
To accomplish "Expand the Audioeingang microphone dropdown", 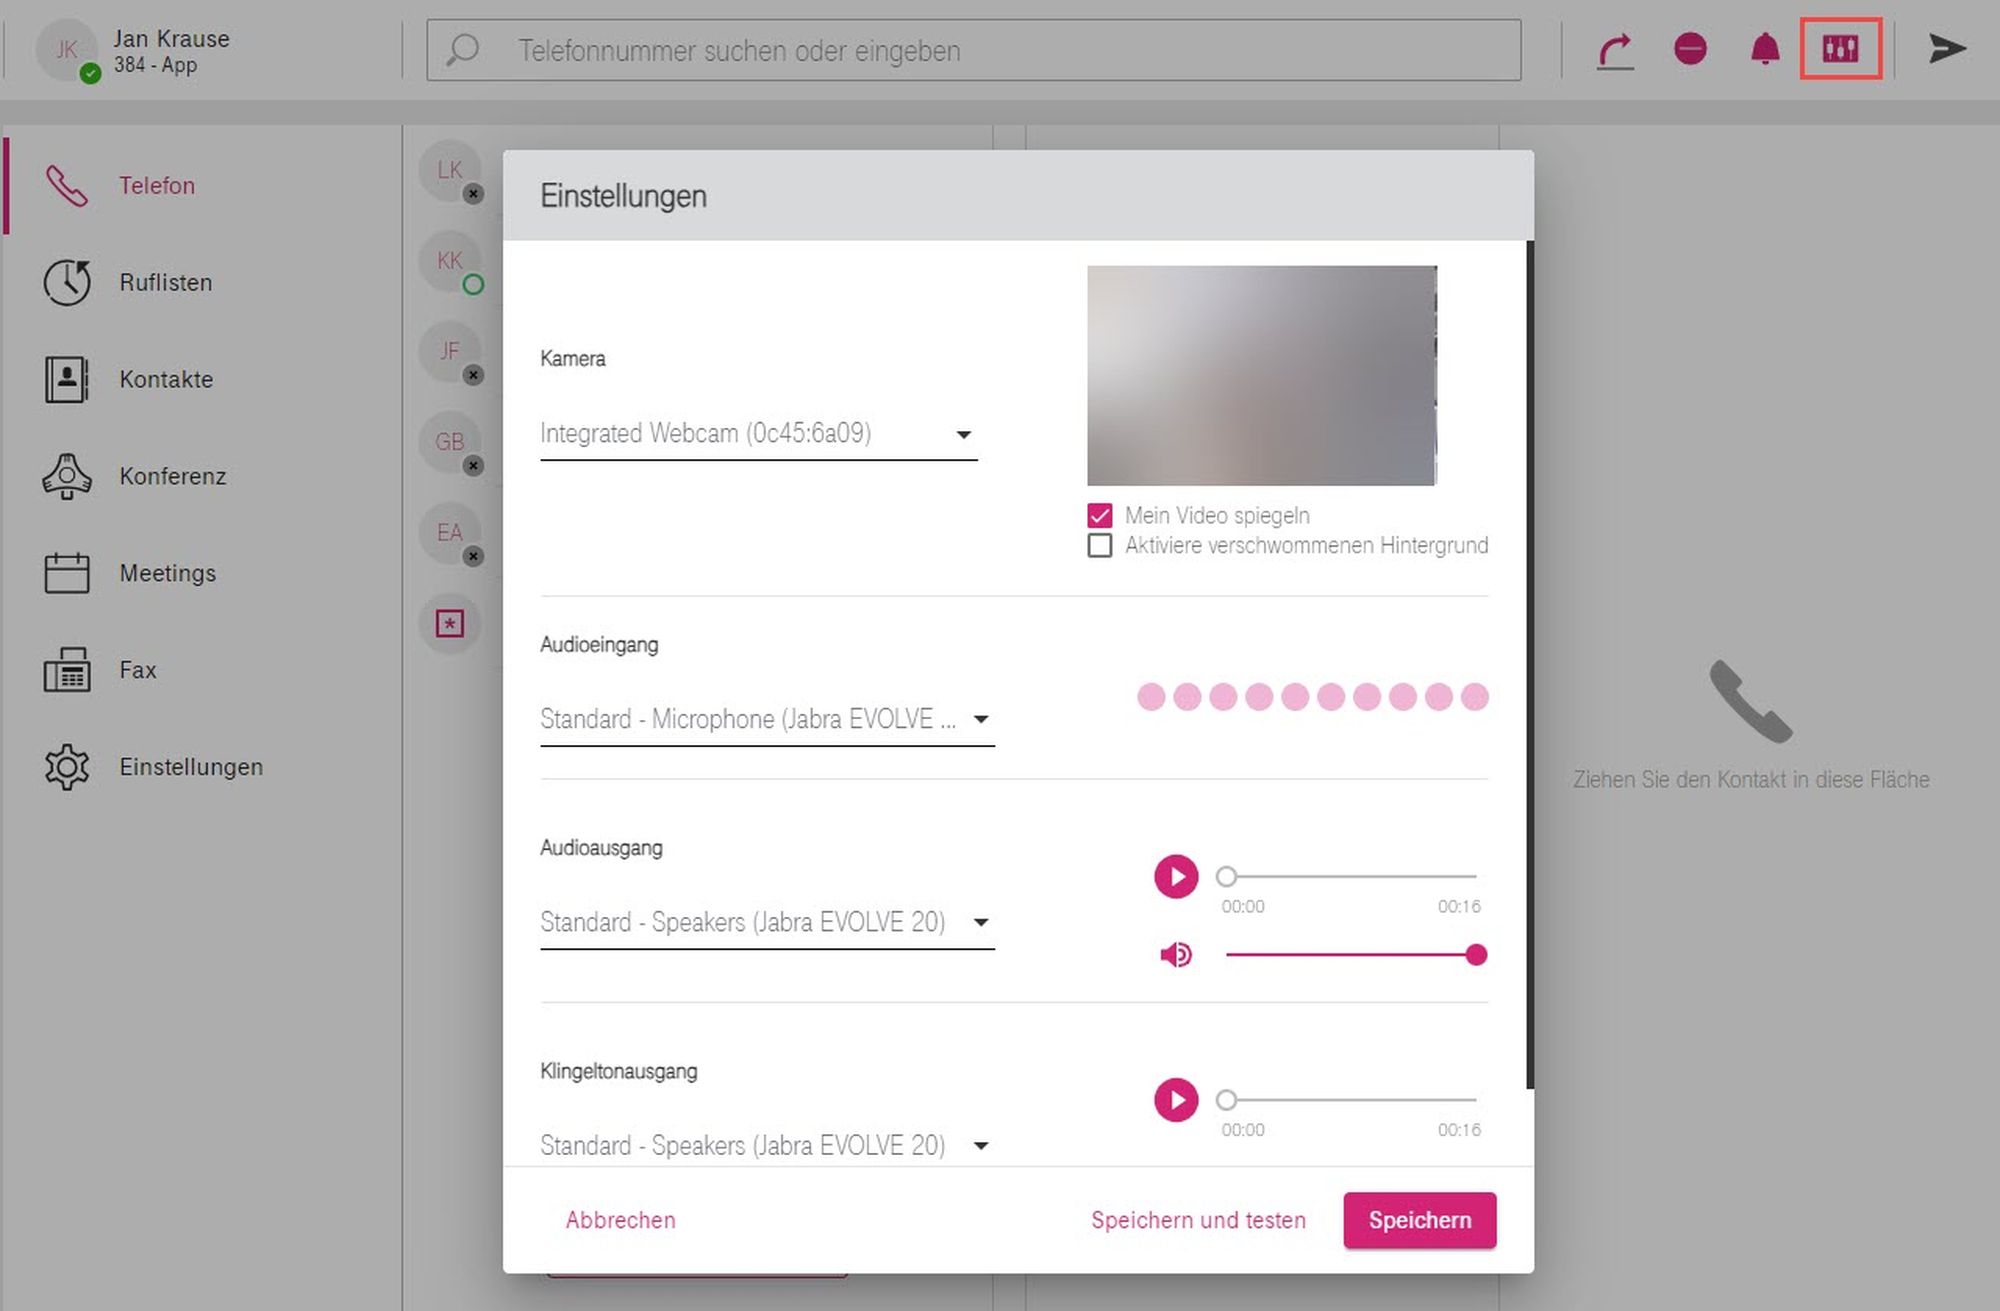I will click(x=767, y=720).
